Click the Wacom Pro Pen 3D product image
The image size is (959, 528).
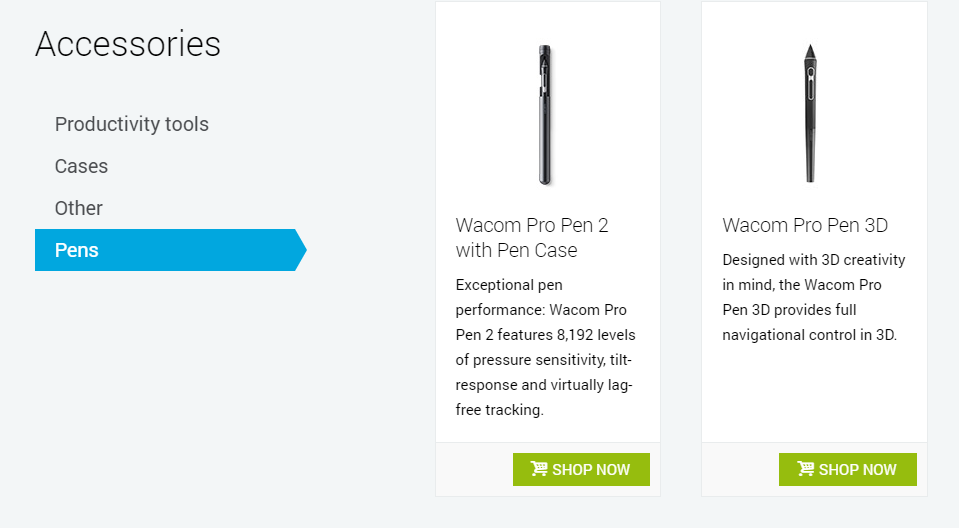(811, 113)
